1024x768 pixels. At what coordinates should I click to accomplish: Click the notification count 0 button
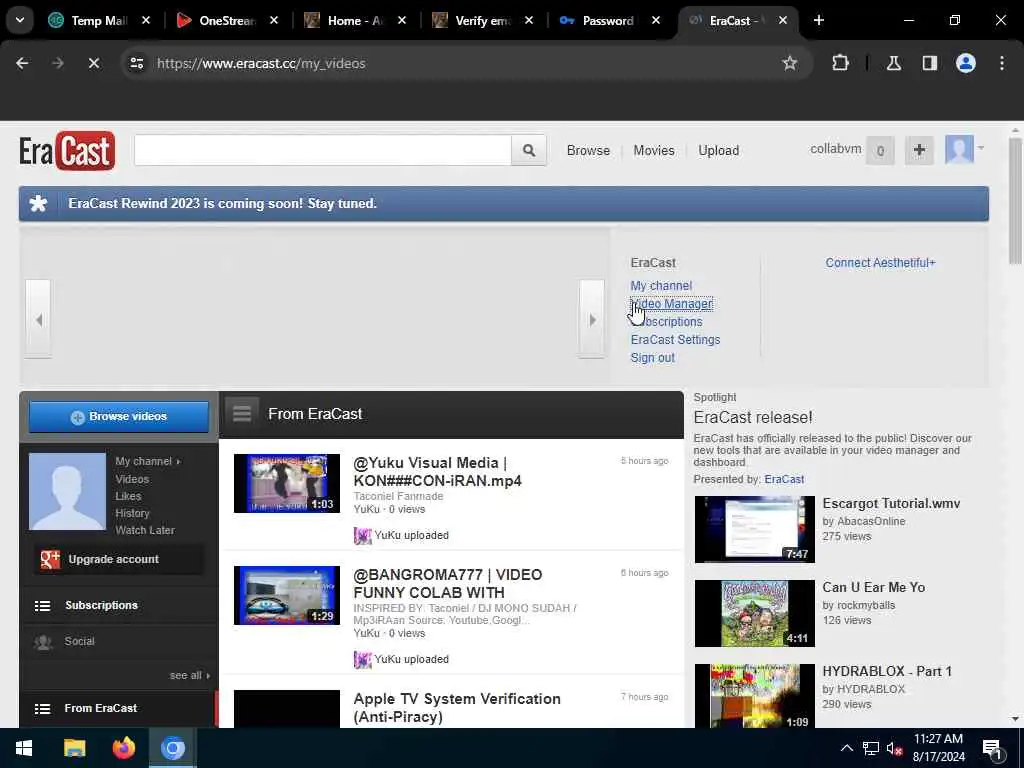[x=880, y=151]
